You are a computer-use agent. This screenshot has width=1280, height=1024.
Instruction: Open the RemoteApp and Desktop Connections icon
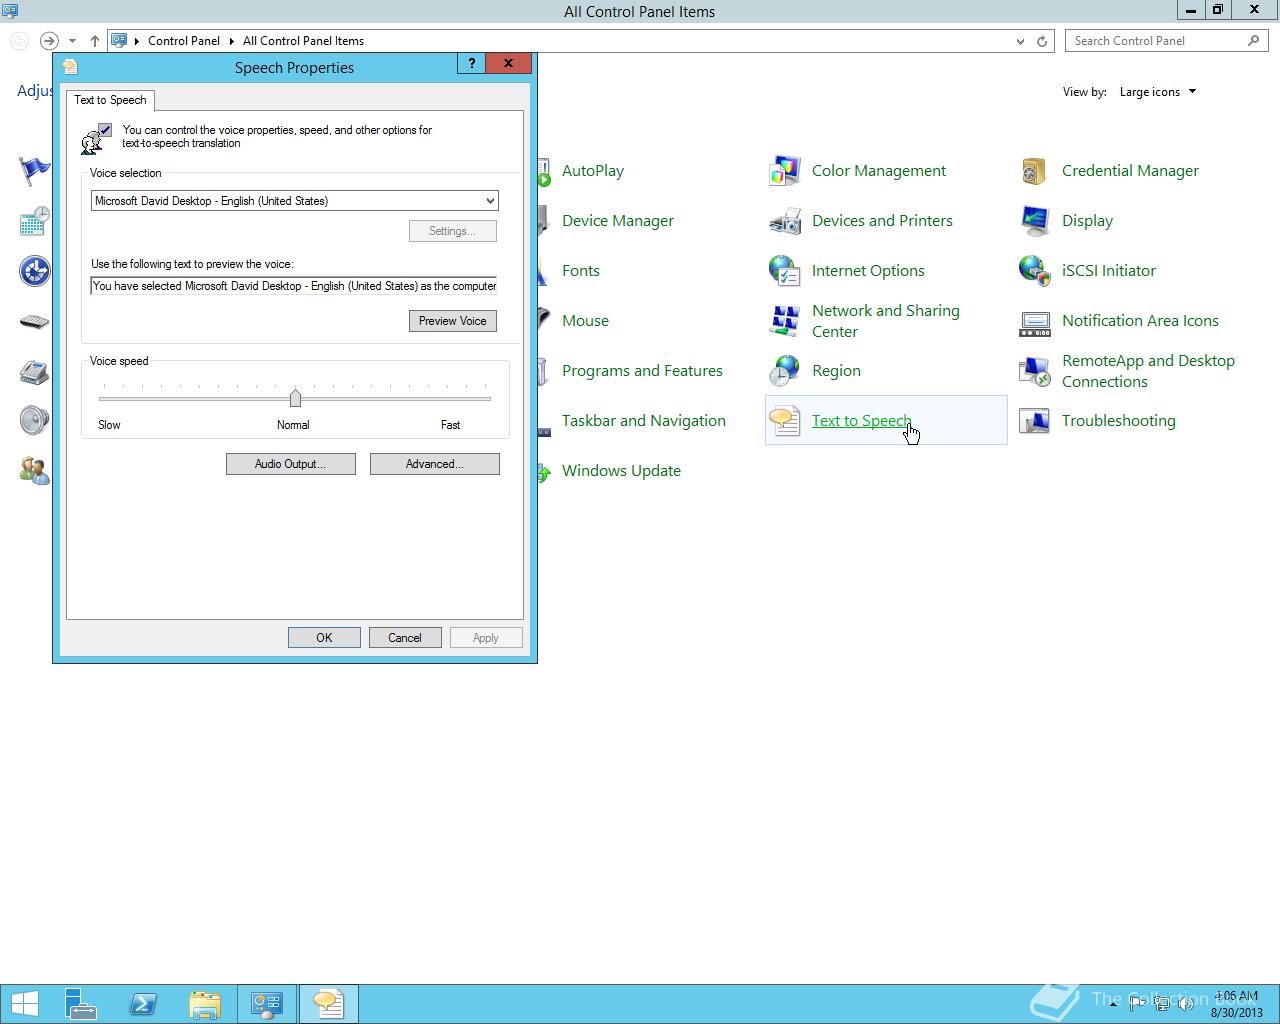pos(1034,371)
